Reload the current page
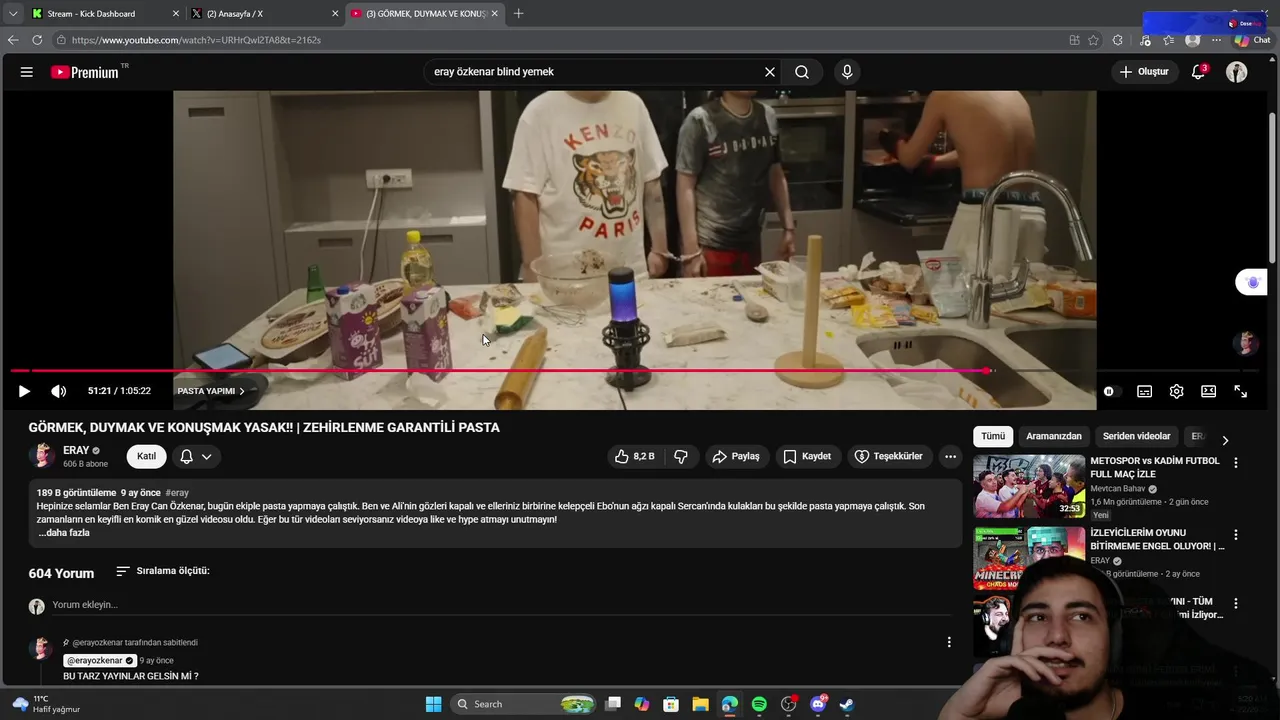This screenshot has width=1280, height=720. click(37, 40)
